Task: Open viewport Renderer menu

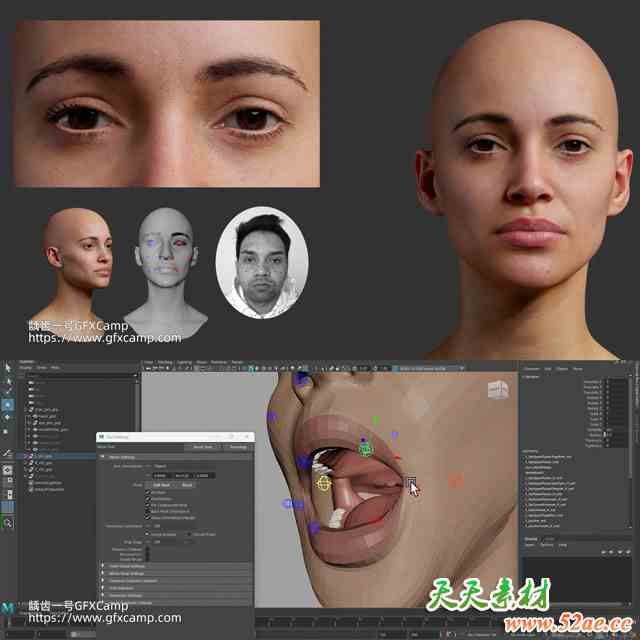Action: [219, 362]
